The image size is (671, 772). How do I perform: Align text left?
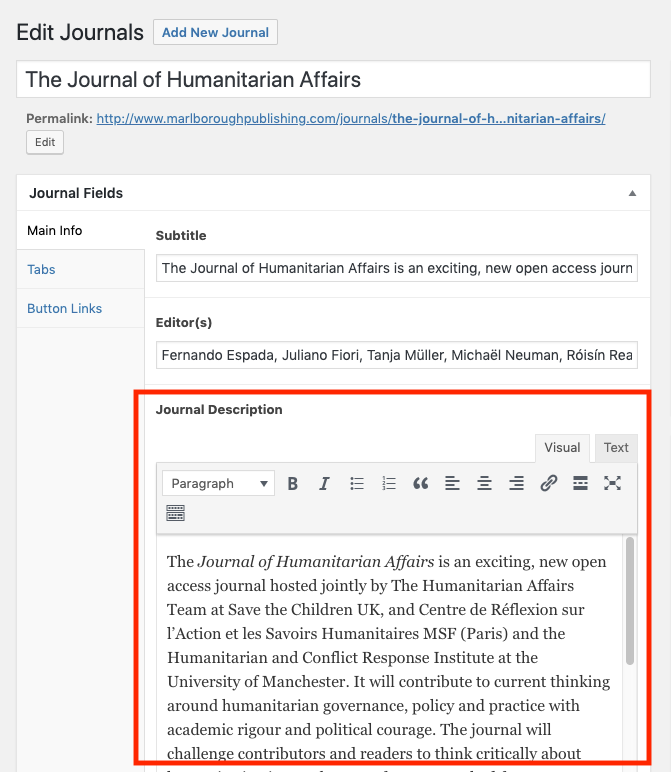[x=452, y=483]
